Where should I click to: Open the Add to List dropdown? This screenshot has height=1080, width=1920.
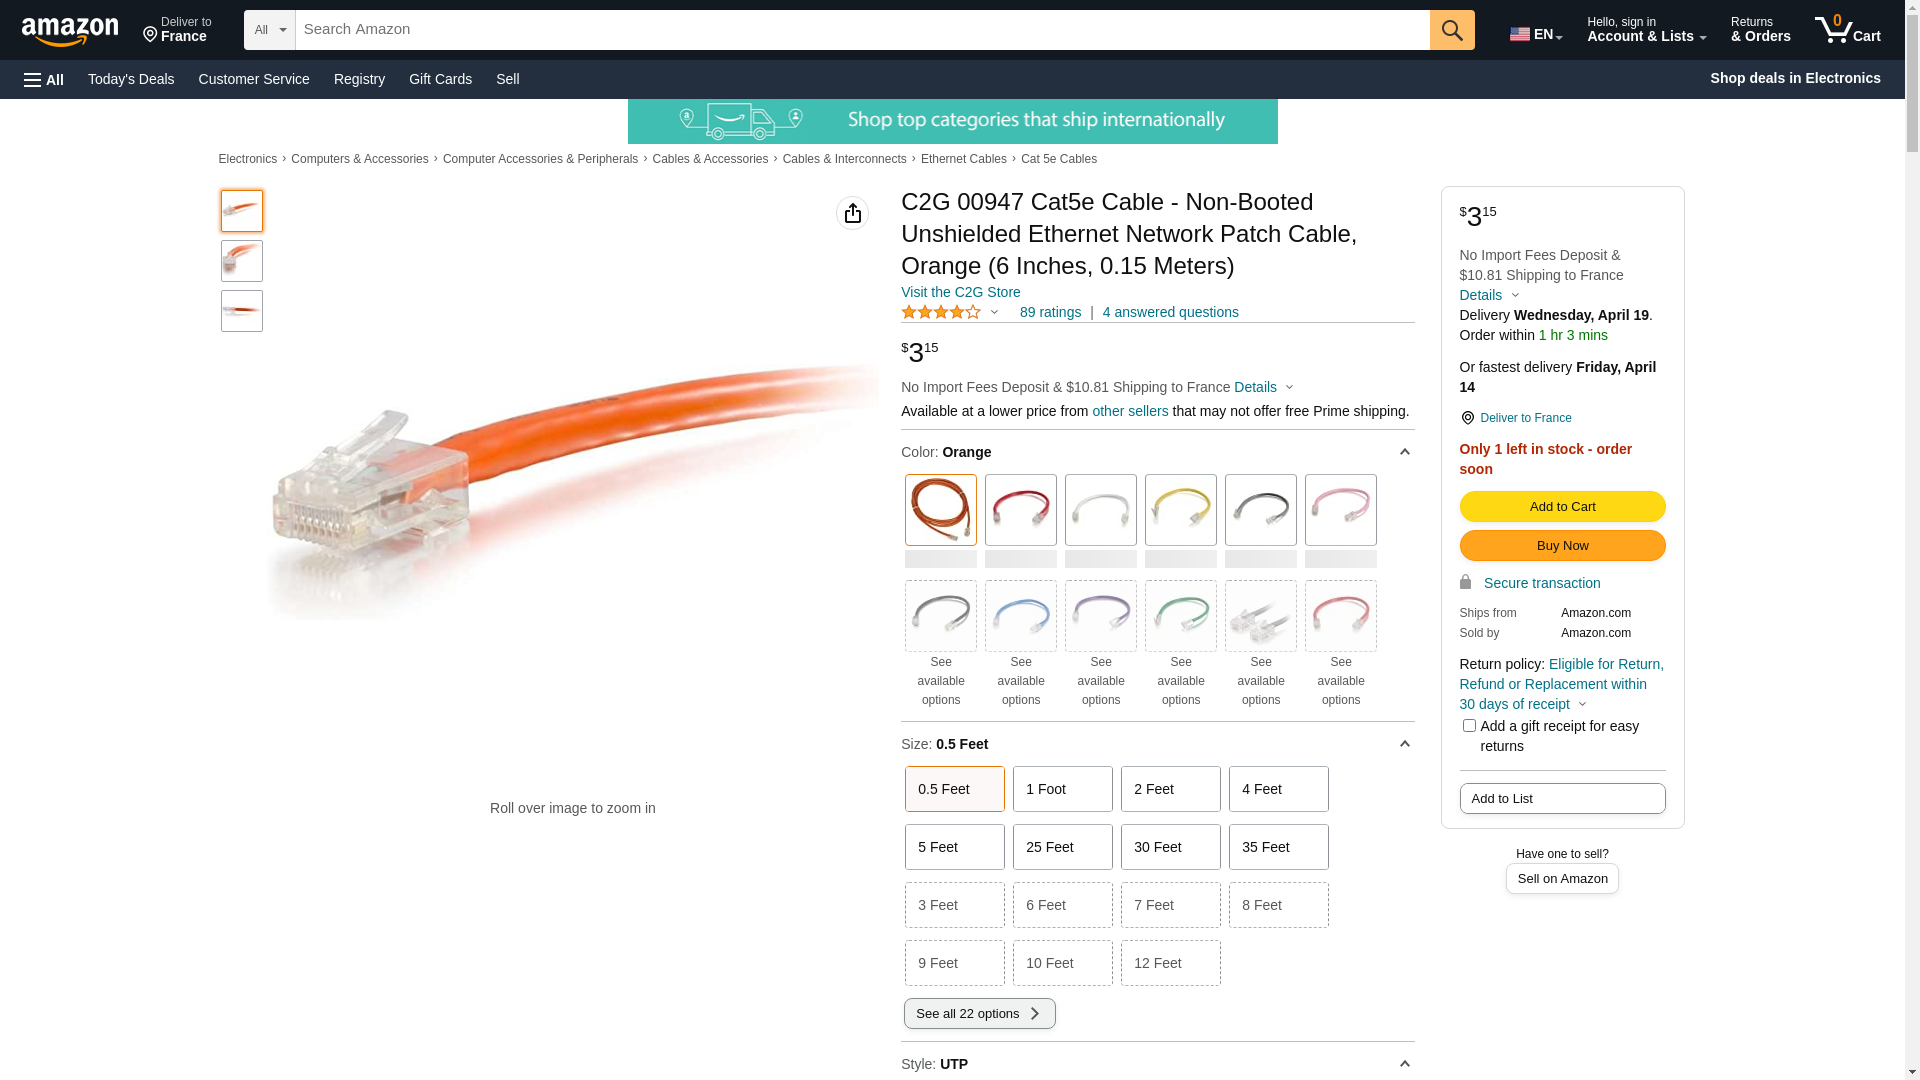[x=1561, y=798]
